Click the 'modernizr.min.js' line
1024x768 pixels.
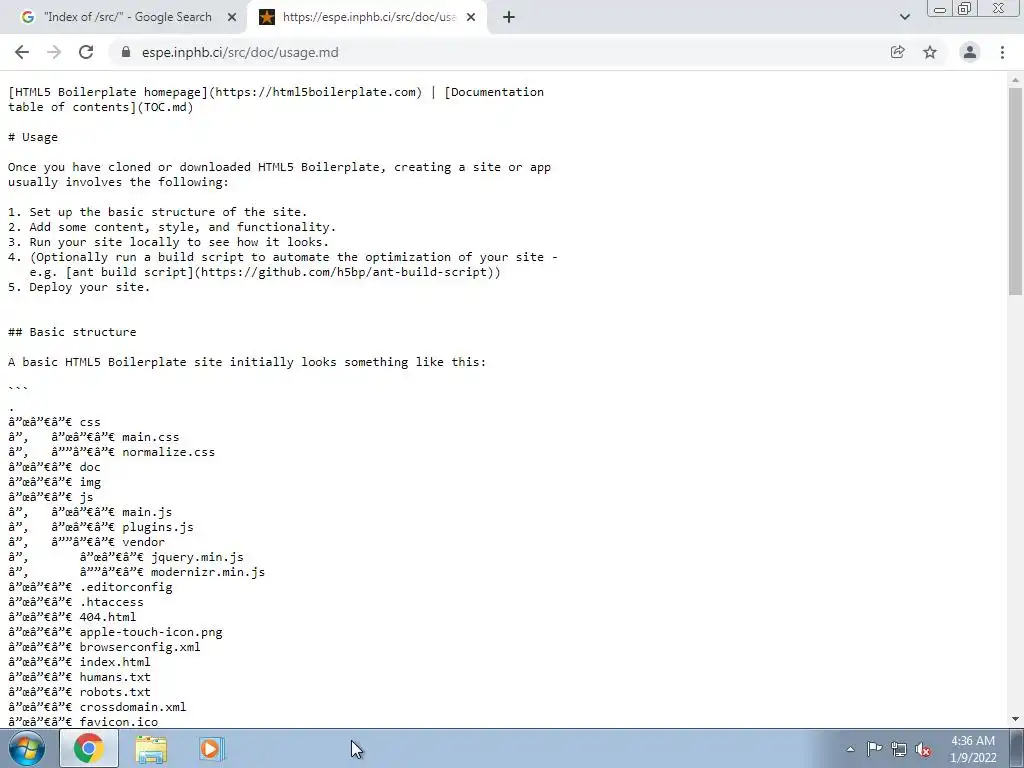pyautogui.click(x=136, y=572)
